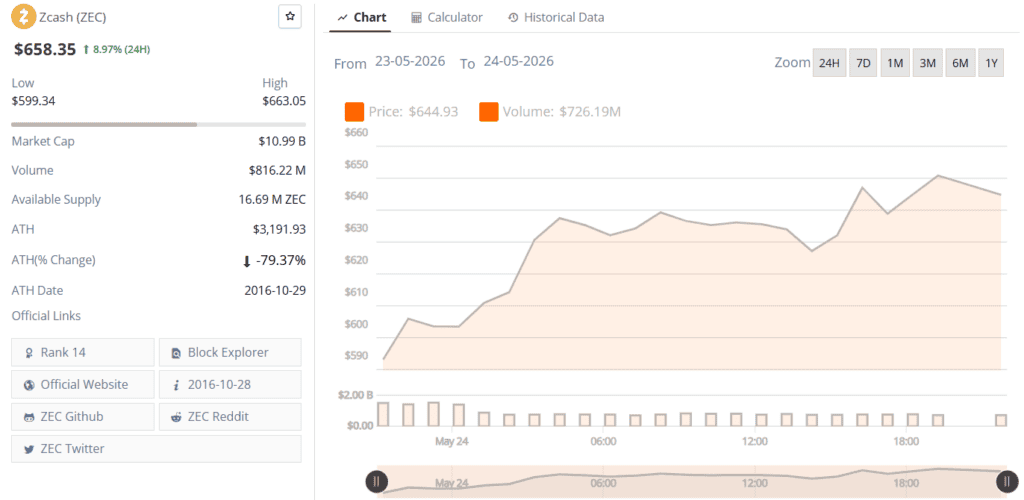This screenshot has height=500, width=1024.
Task: Set zoom to 3M
Action: 927,63
